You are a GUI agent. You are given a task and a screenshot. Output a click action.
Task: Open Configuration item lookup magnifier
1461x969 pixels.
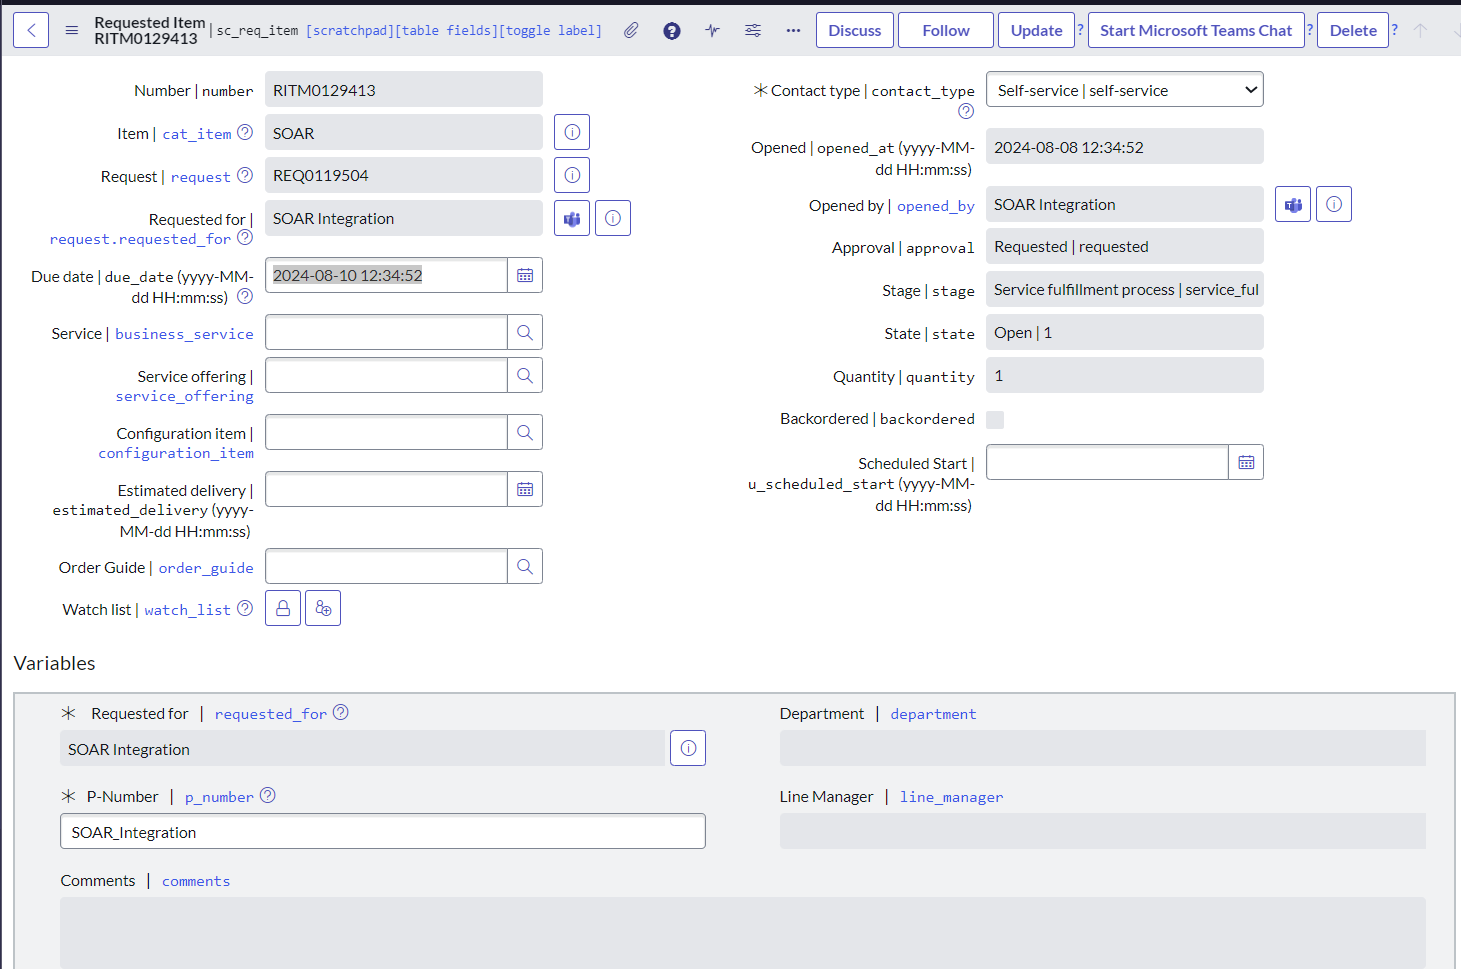(x=525, y=432)
